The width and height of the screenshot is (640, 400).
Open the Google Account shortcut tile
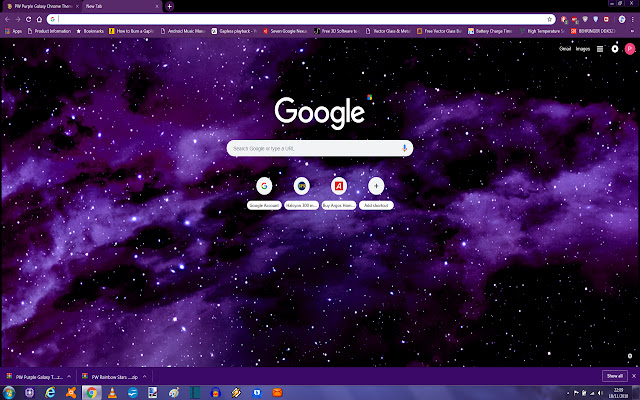(x=264, y=193)
